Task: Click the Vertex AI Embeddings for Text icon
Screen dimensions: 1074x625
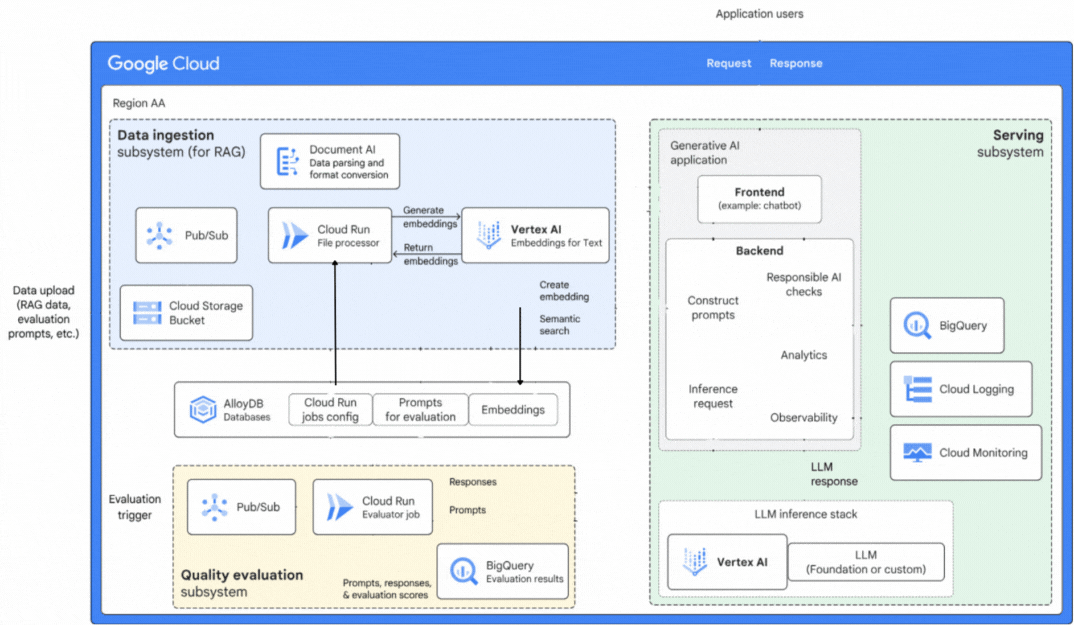Action: [488, 235]
